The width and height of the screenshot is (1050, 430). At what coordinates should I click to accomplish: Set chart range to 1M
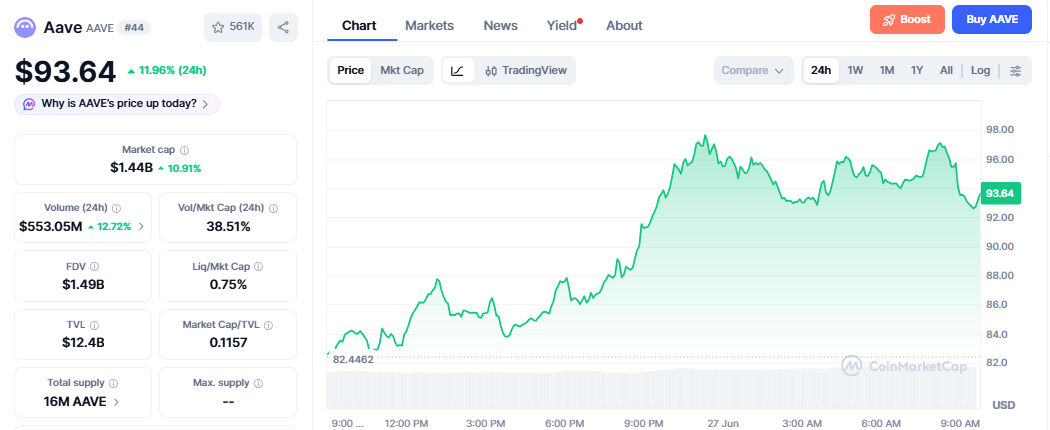tap(887, 70)
